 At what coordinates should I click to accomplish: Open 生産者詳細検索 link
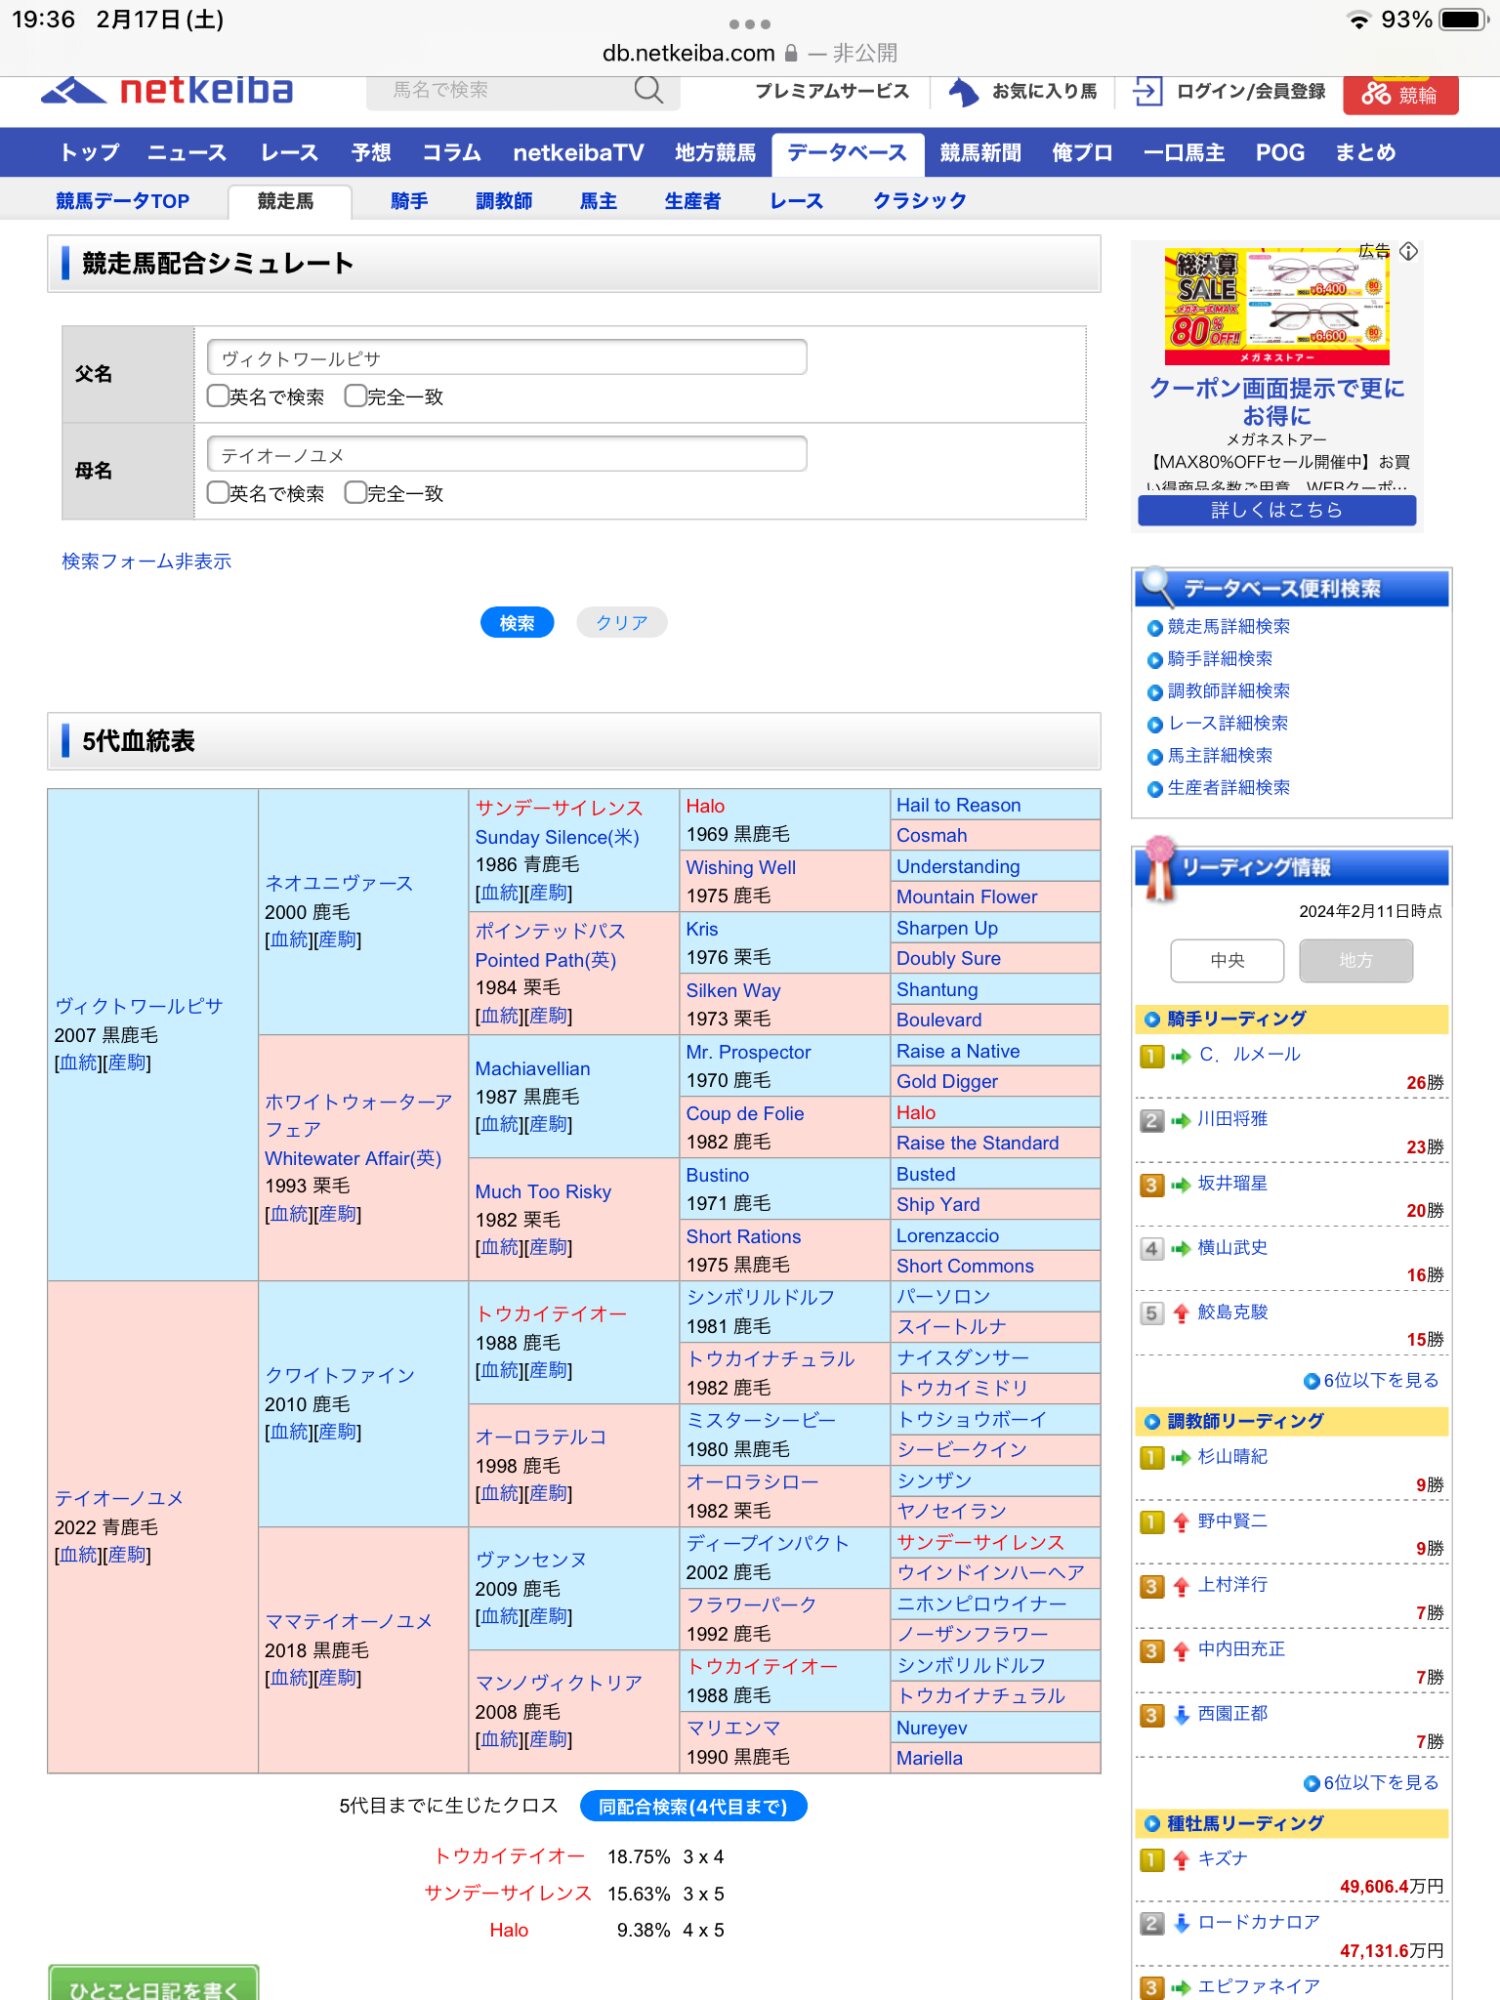pyautogui.click(x=1228, y=788)
